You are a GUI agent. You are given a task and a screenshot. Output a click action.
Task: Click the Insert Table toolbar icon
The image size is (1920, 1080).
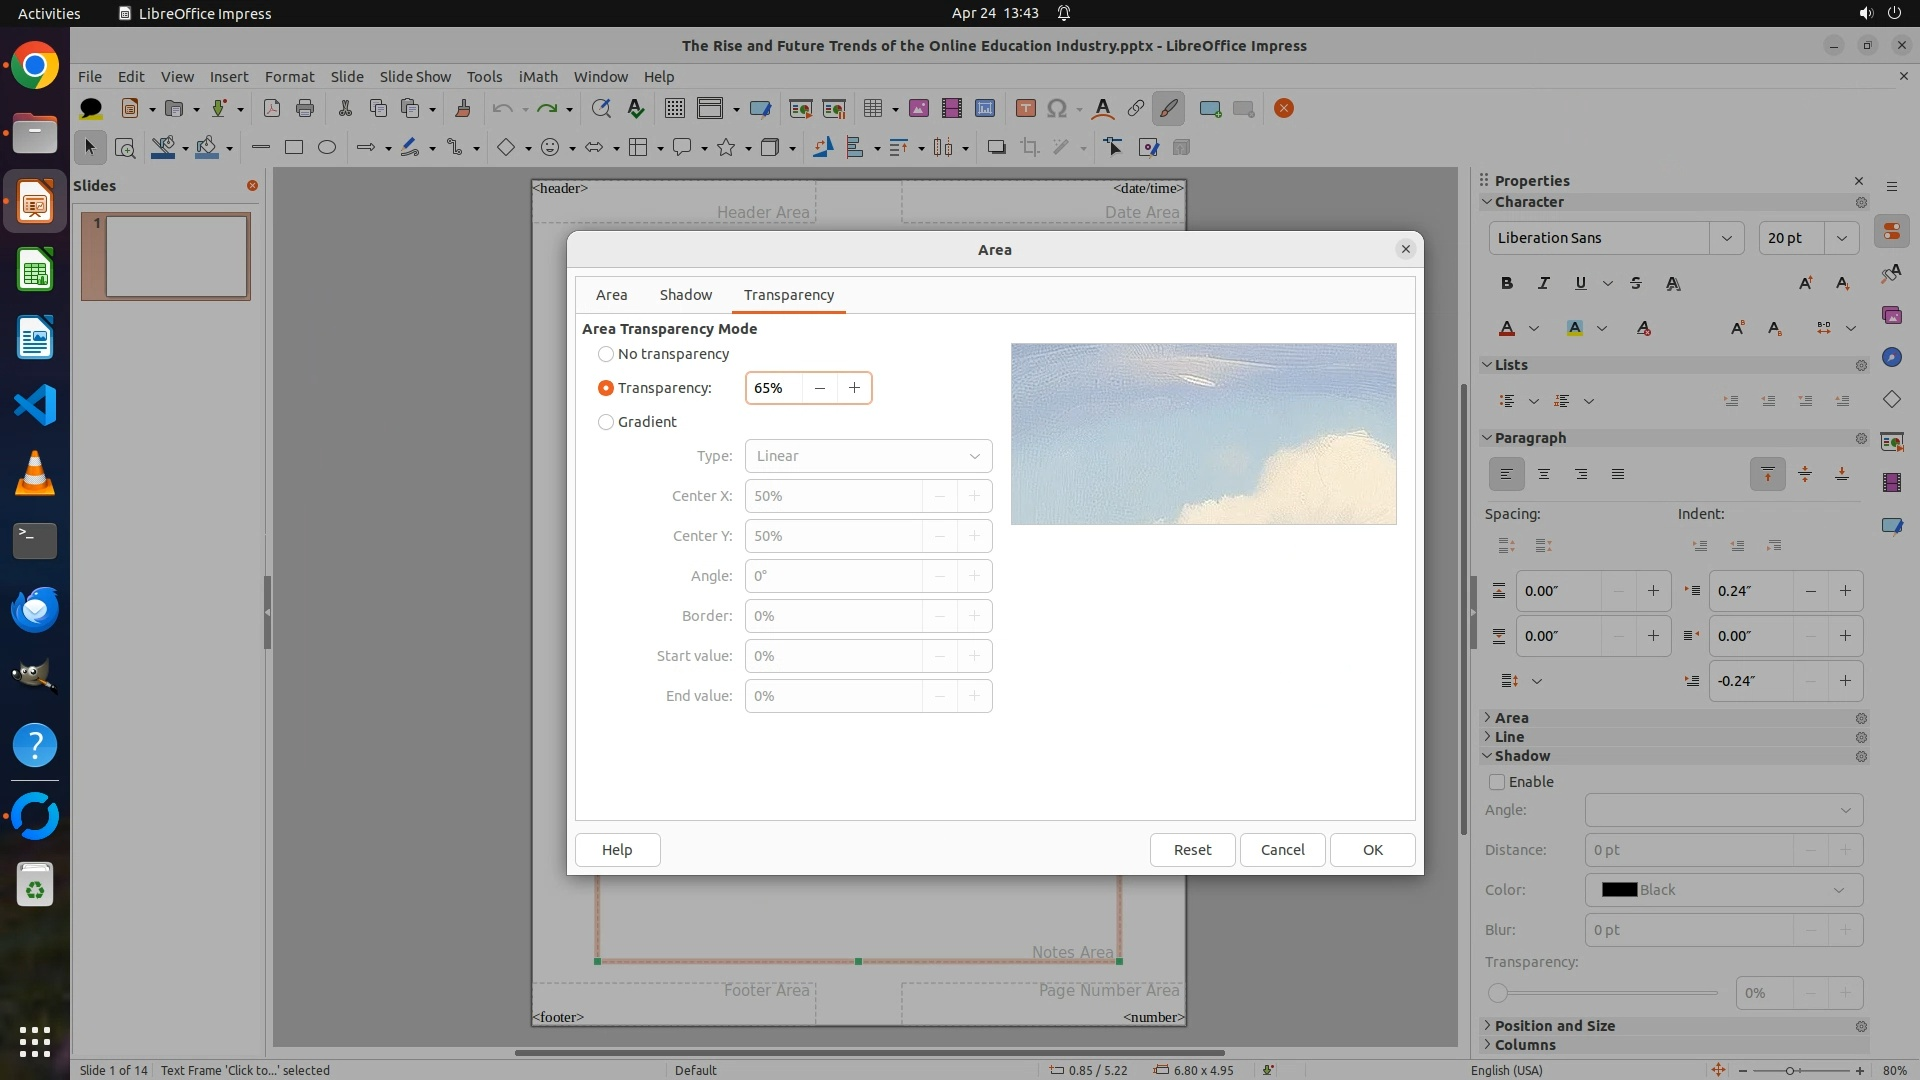click(873, 109)
